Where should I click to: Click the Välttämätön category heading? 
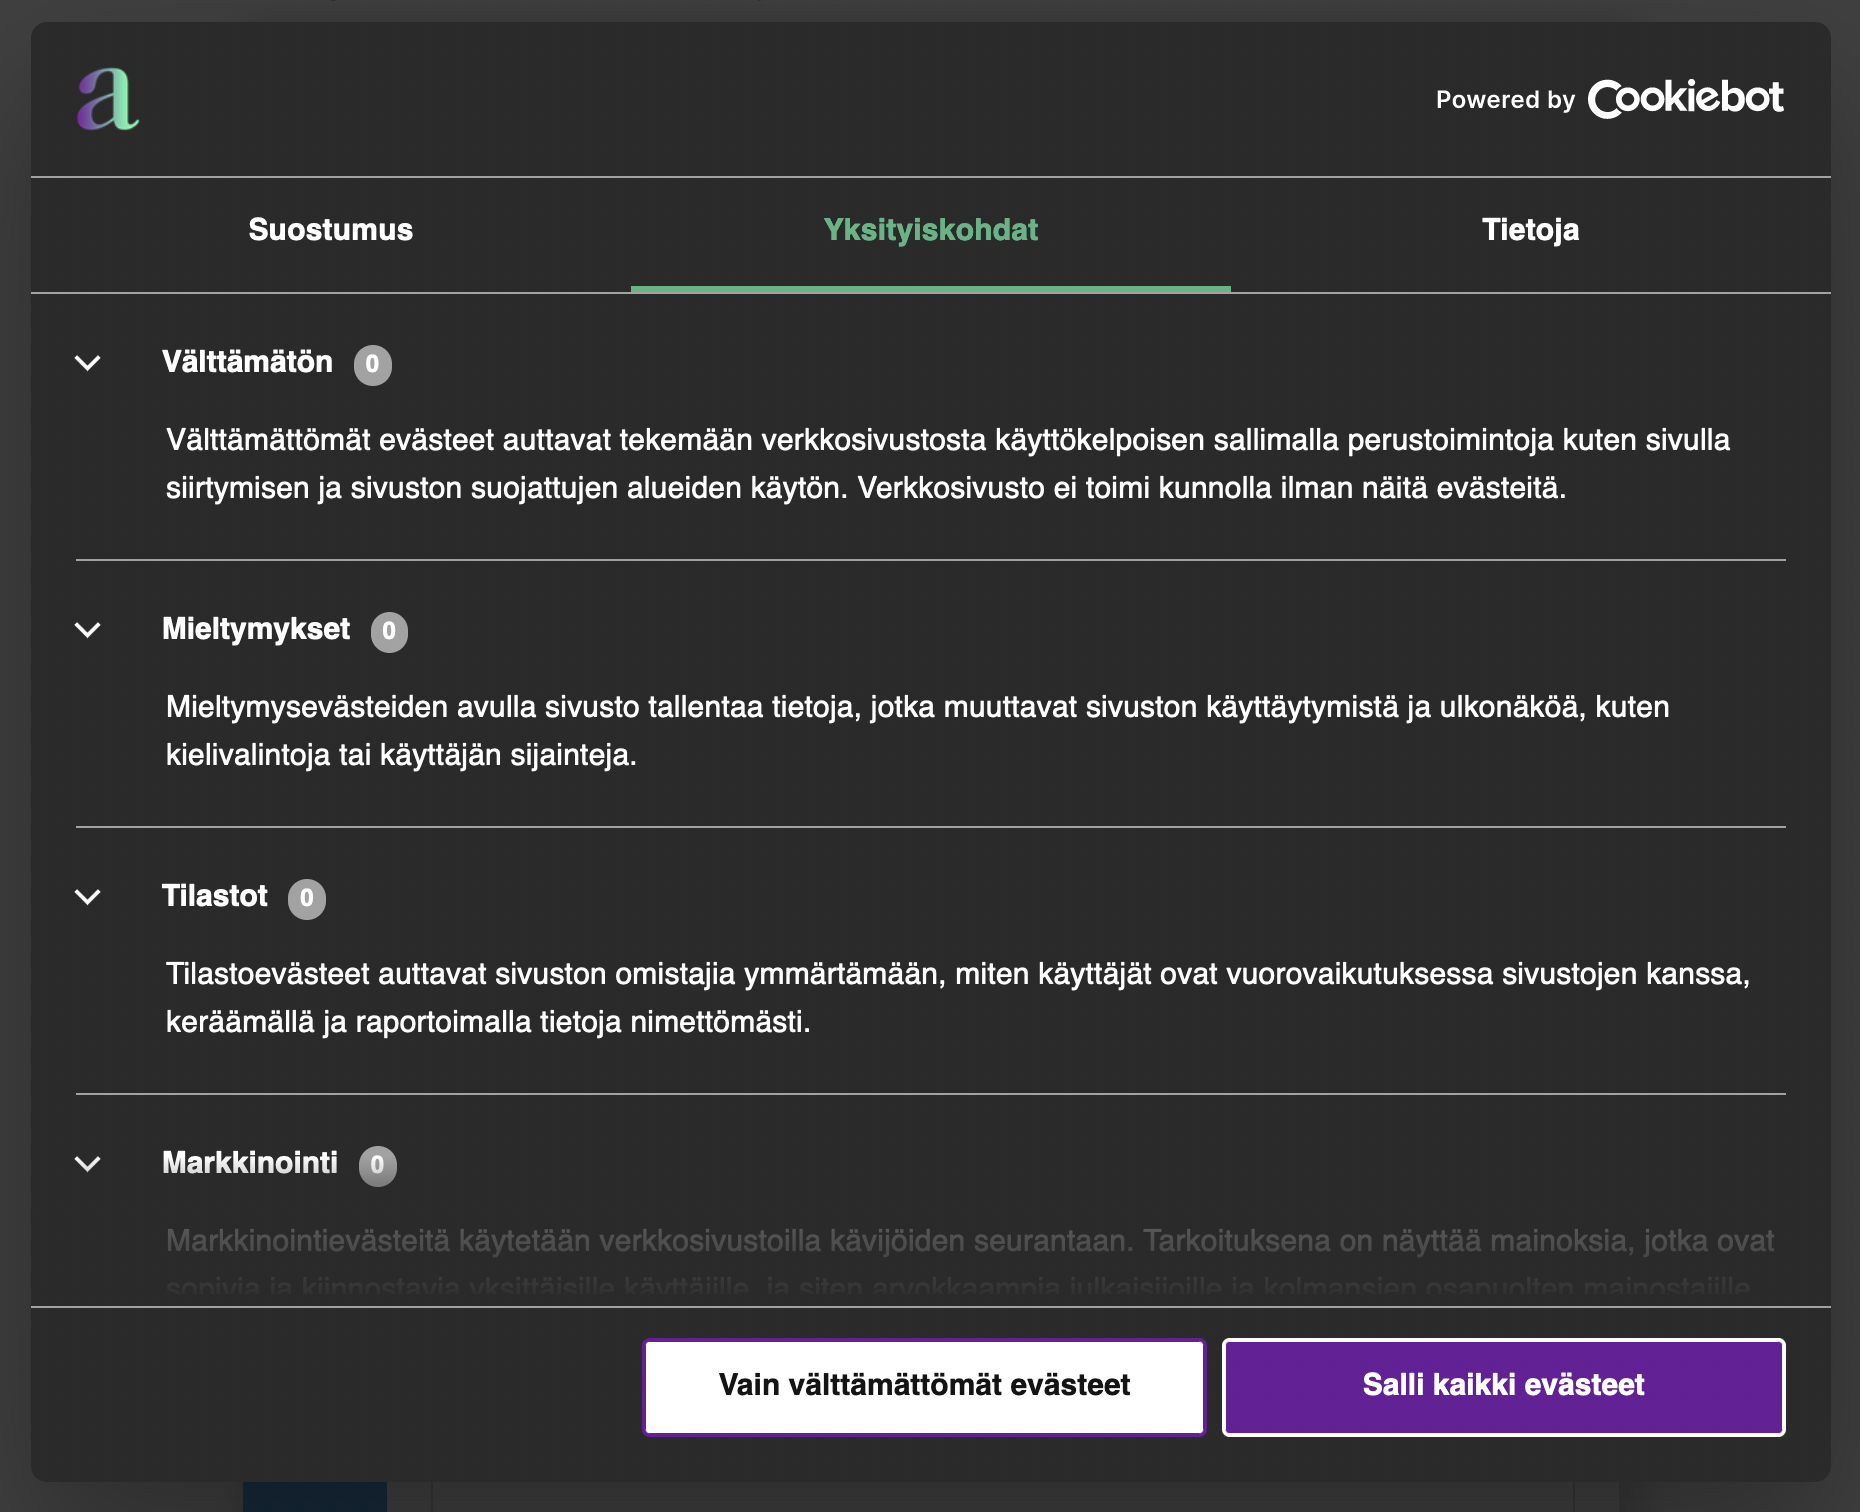point(247,362)
